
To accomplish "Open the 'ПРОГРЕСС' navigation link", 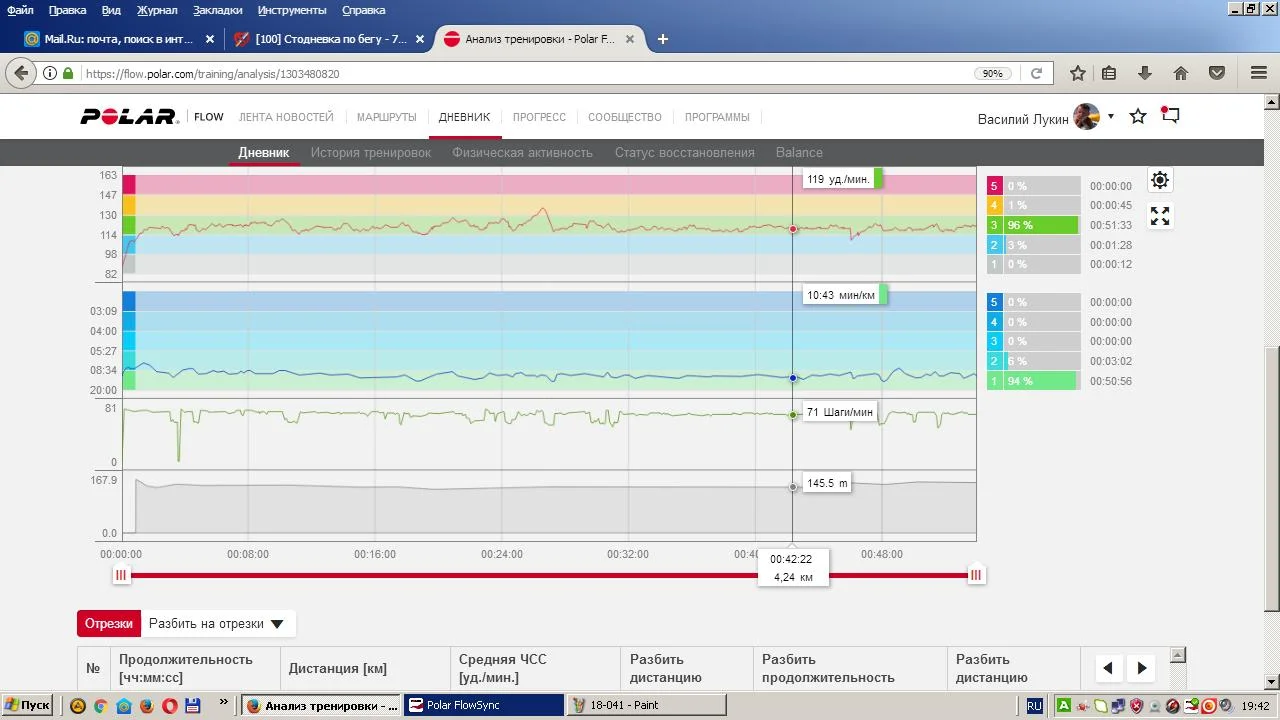I will click(x=539, y=117).
